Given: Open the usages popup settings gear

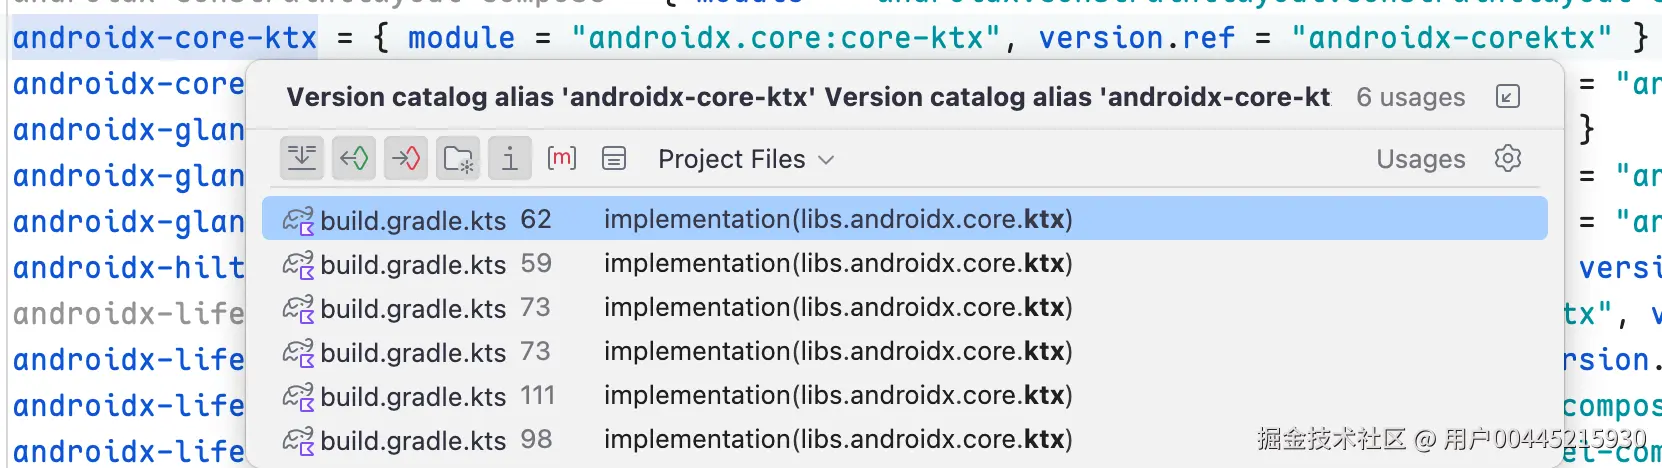Looking at the screenshot, I should (1507, 158).
